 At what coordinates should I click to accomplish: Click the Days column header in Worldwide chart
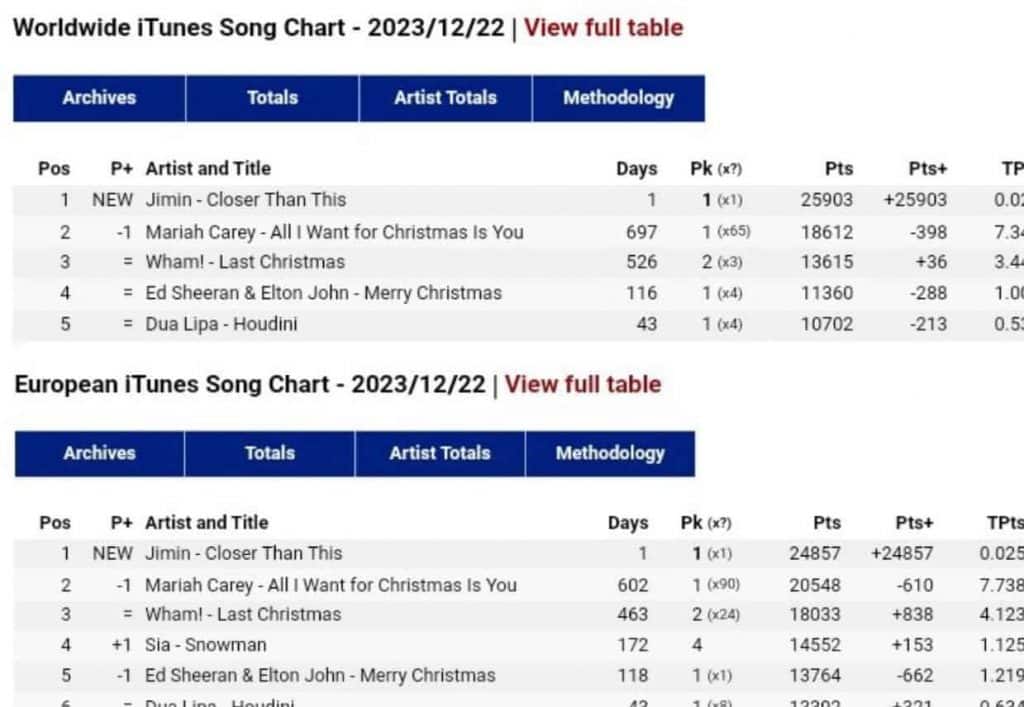[x=636, y=169]
